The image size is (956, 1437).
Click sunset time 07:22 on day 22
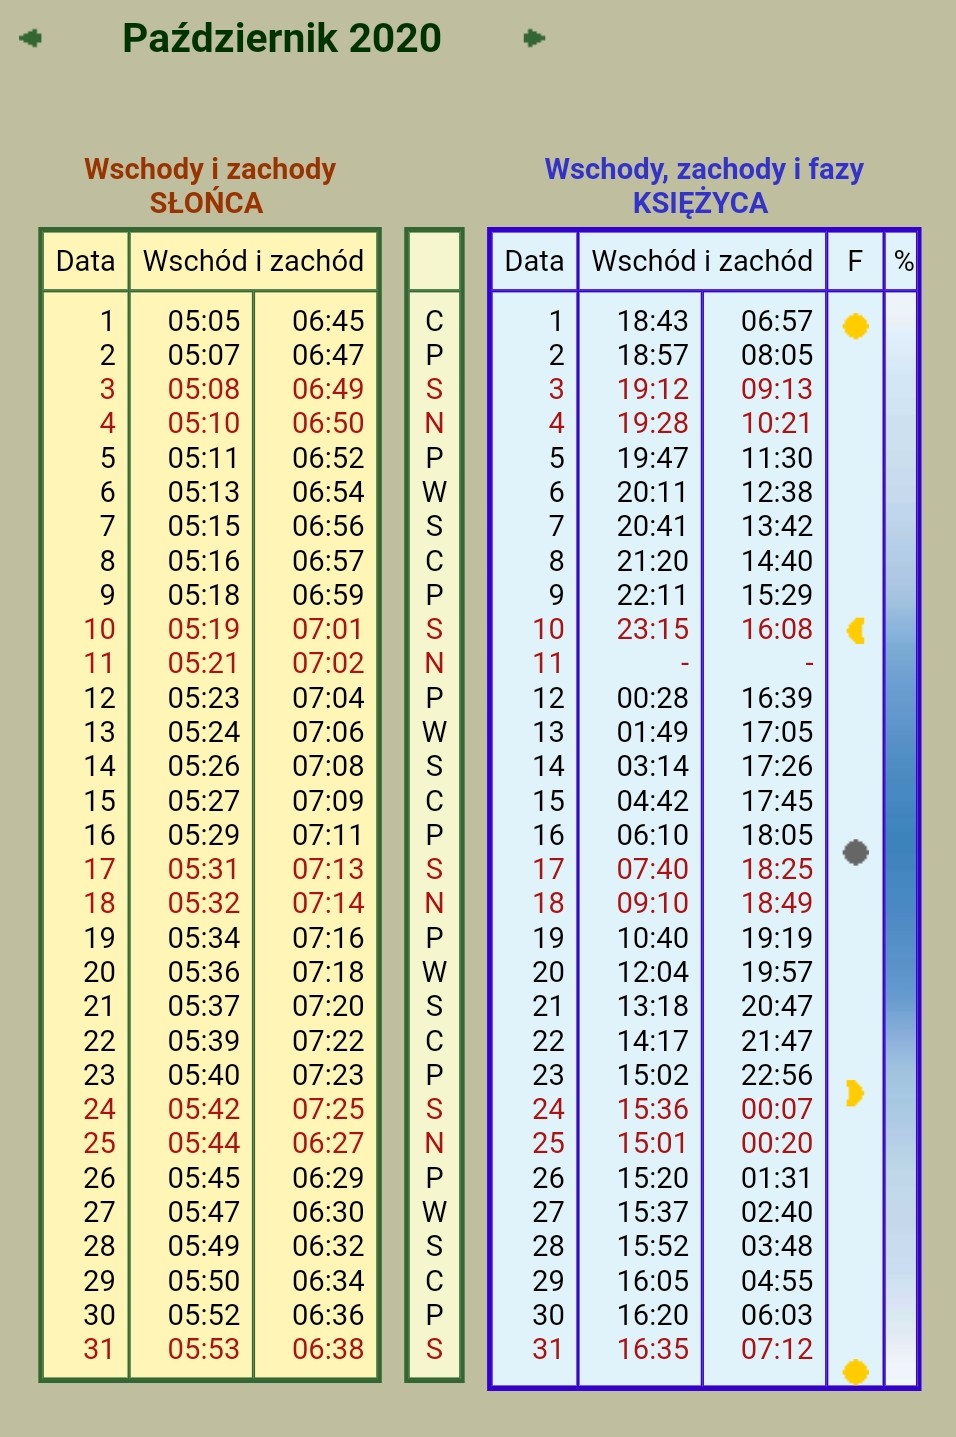328,1041
